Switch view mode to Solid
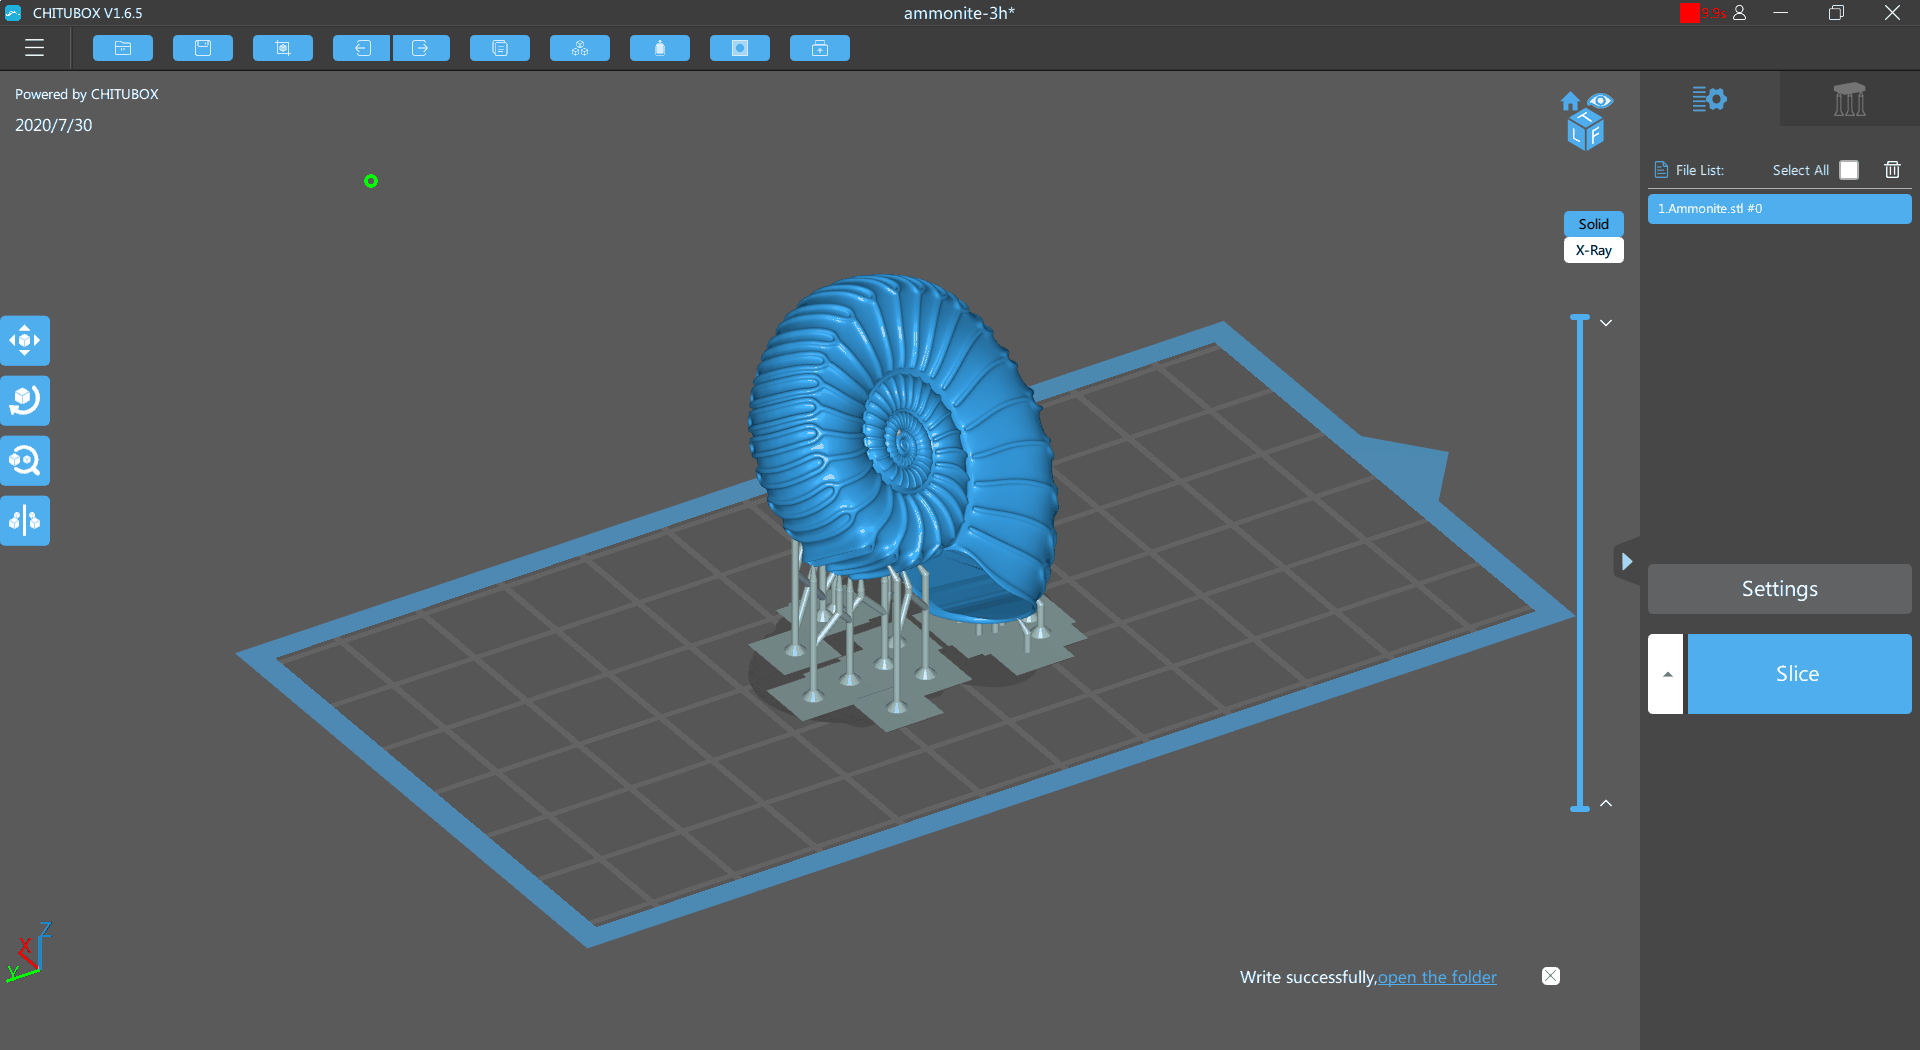1920x1050 pixels. [x=1593, y=224]
